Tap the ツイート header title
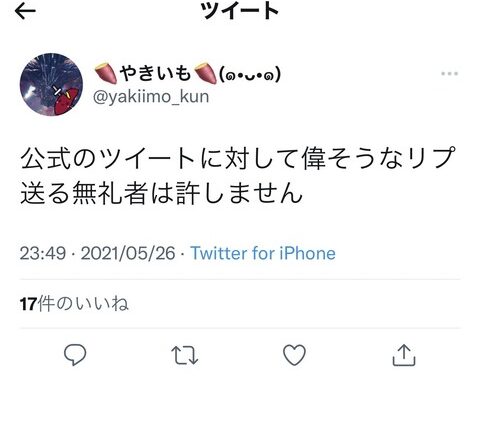 point(240,11)
